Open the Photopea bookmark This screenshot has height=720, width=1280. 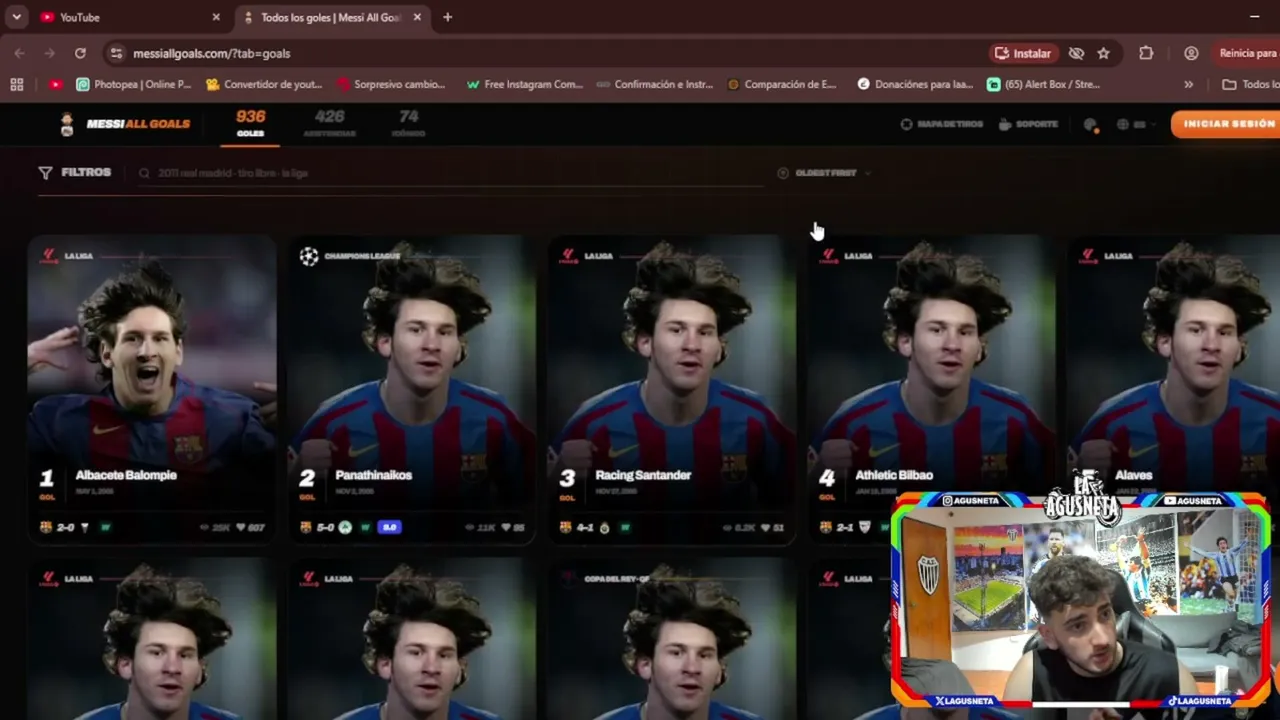[x=133, y=85]
